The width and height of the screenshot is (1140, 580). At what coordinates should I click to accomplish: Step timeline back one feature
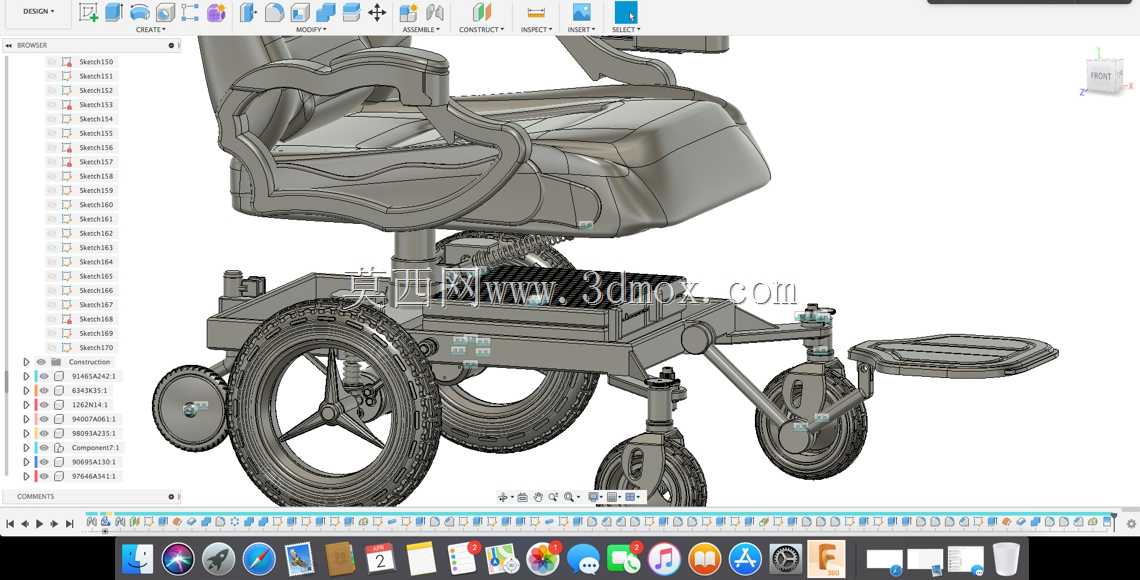(25, 523)
